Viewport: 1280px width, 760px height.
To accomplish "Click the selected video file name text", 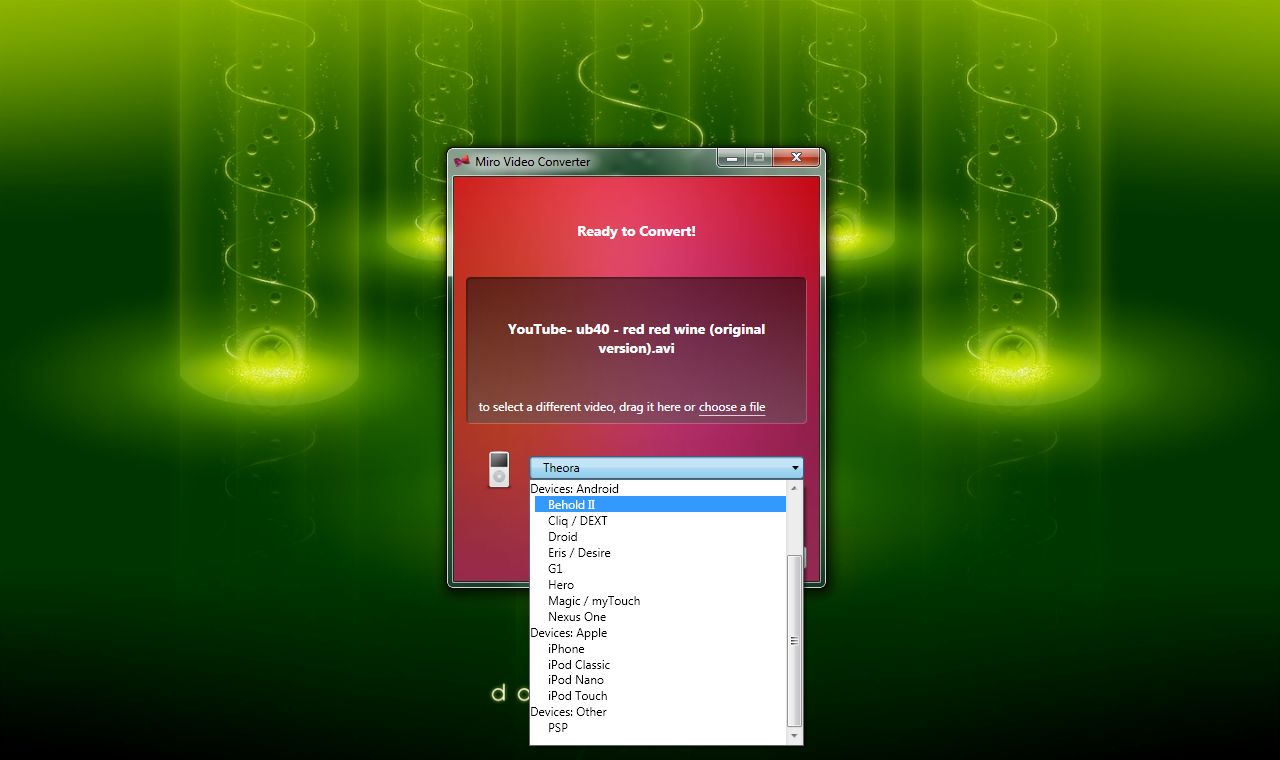I will [636, 339].
